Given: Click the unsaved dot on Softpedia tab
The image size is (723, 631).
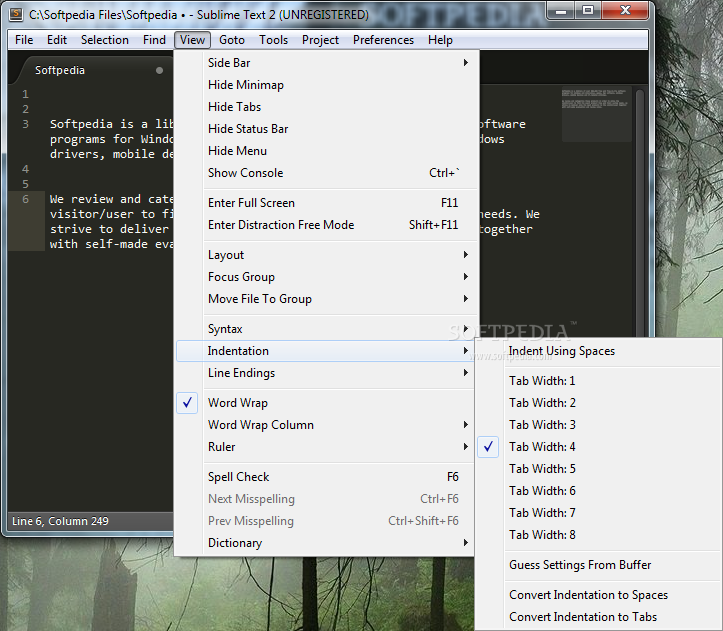Looking at the screenshot, I should pos(159,71).
